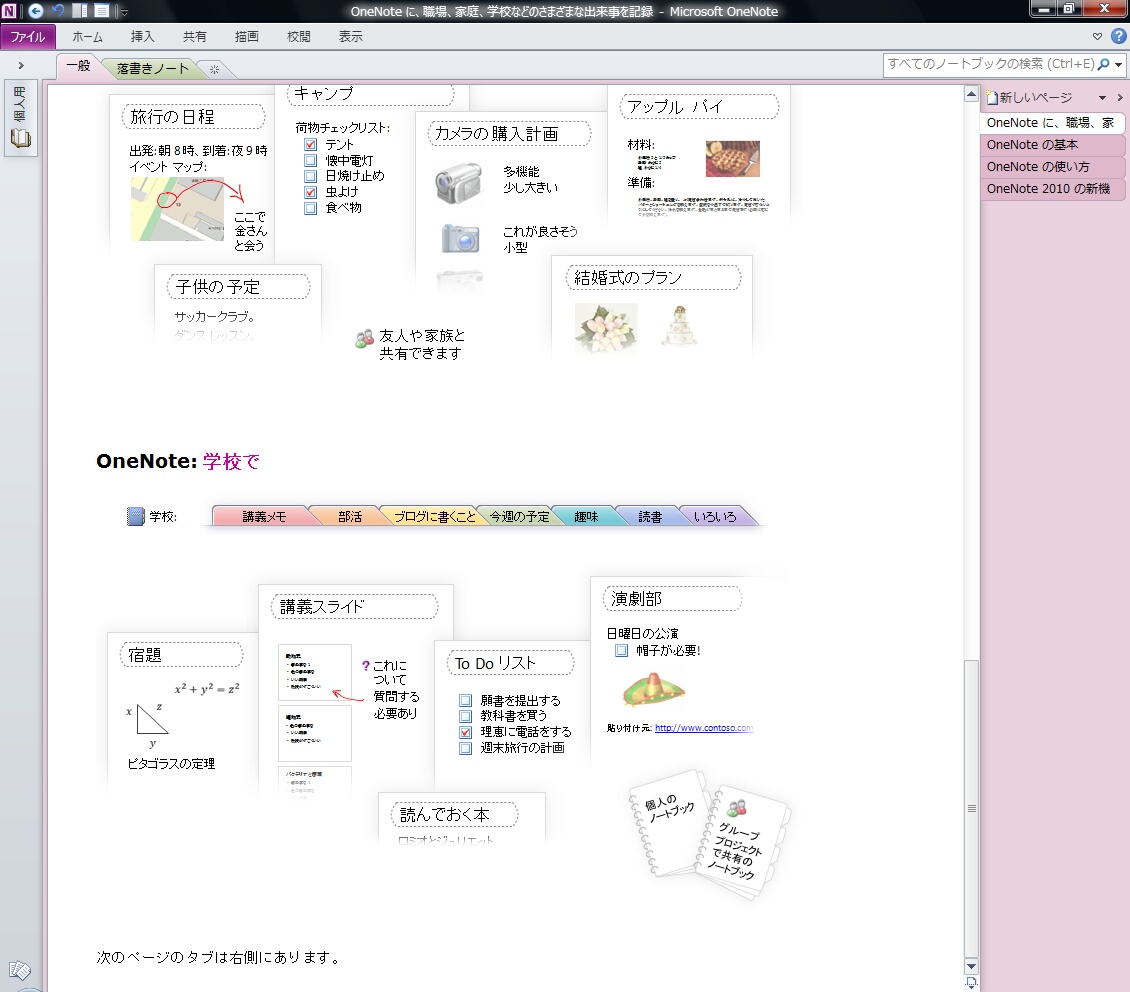Image resolution: width=1130 pixels, height=992 pixels.
Task: Toggle the 懐中電灯 checkbox
Action: click(311, 161)
